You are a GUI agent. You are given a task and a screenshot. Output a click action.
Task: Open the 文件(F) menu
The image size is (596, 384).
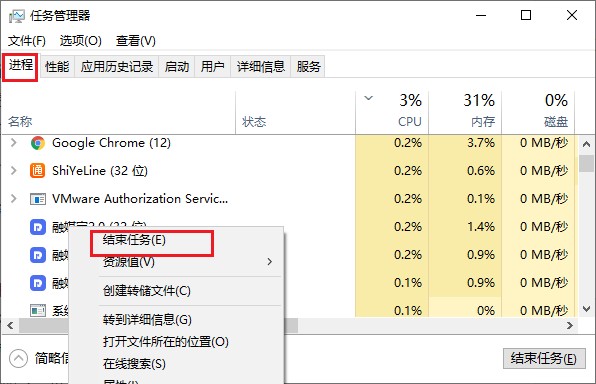click(x=27, y=41)
